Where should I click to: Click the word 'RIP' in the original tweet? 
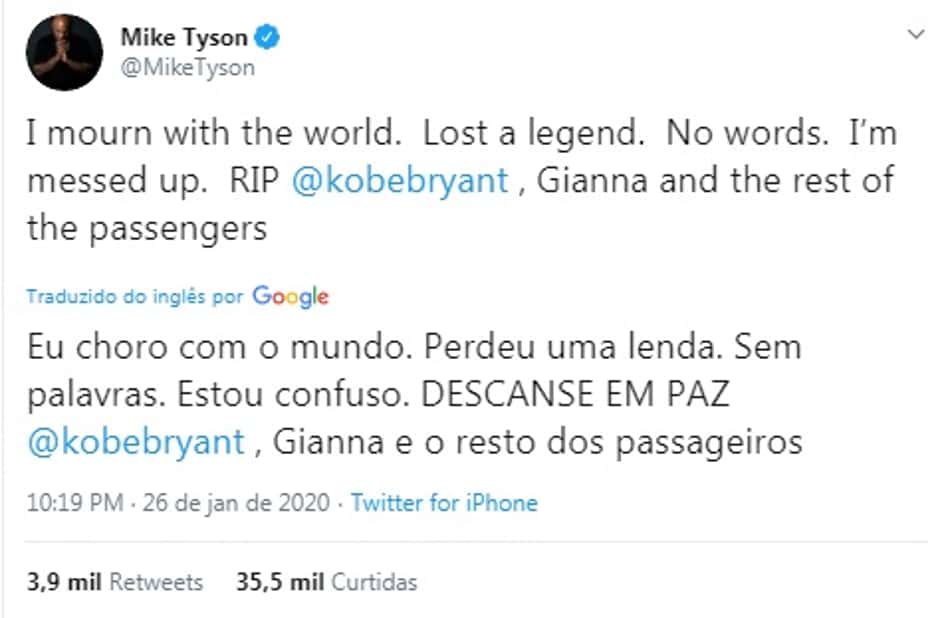click(254, 181)
